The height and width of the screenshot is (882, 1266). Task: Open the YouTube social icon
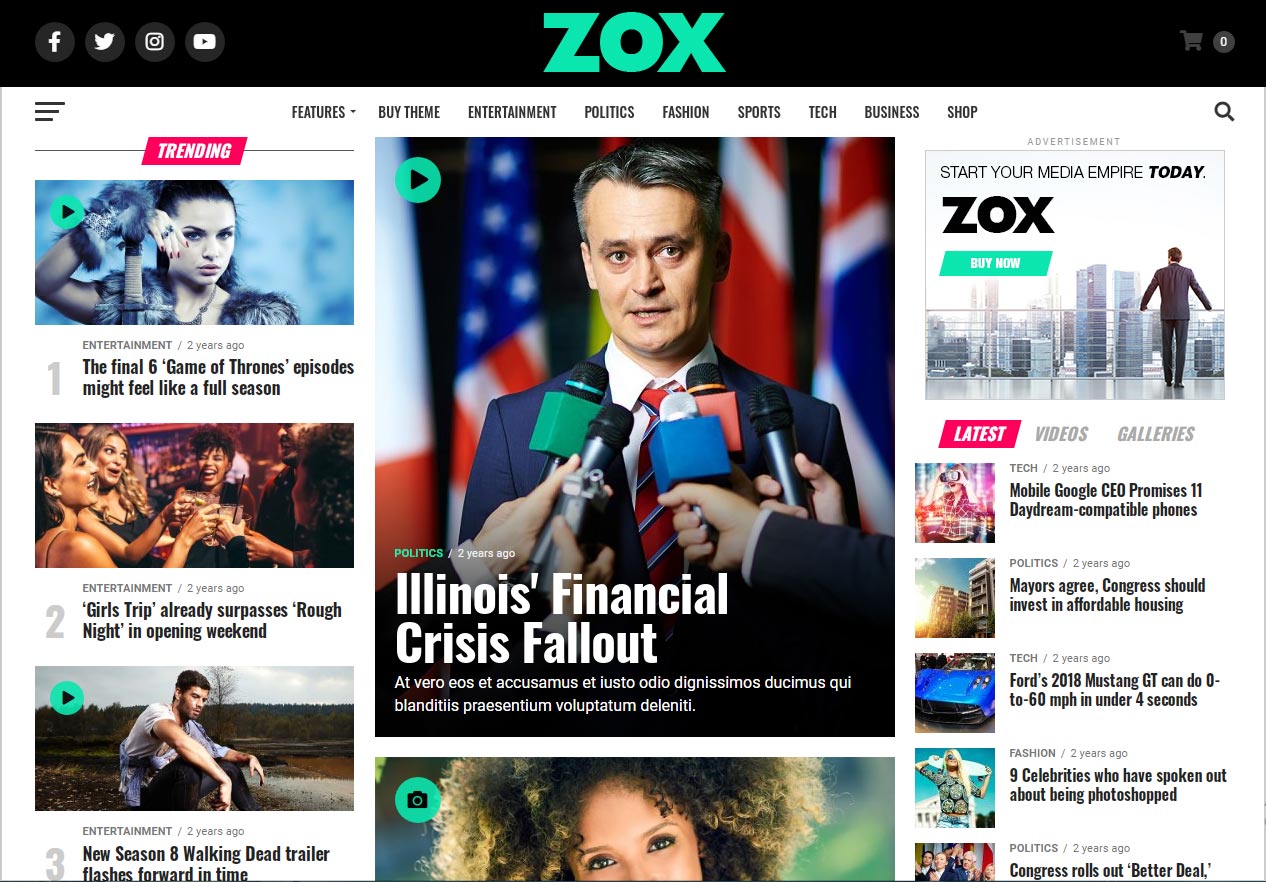205,42
